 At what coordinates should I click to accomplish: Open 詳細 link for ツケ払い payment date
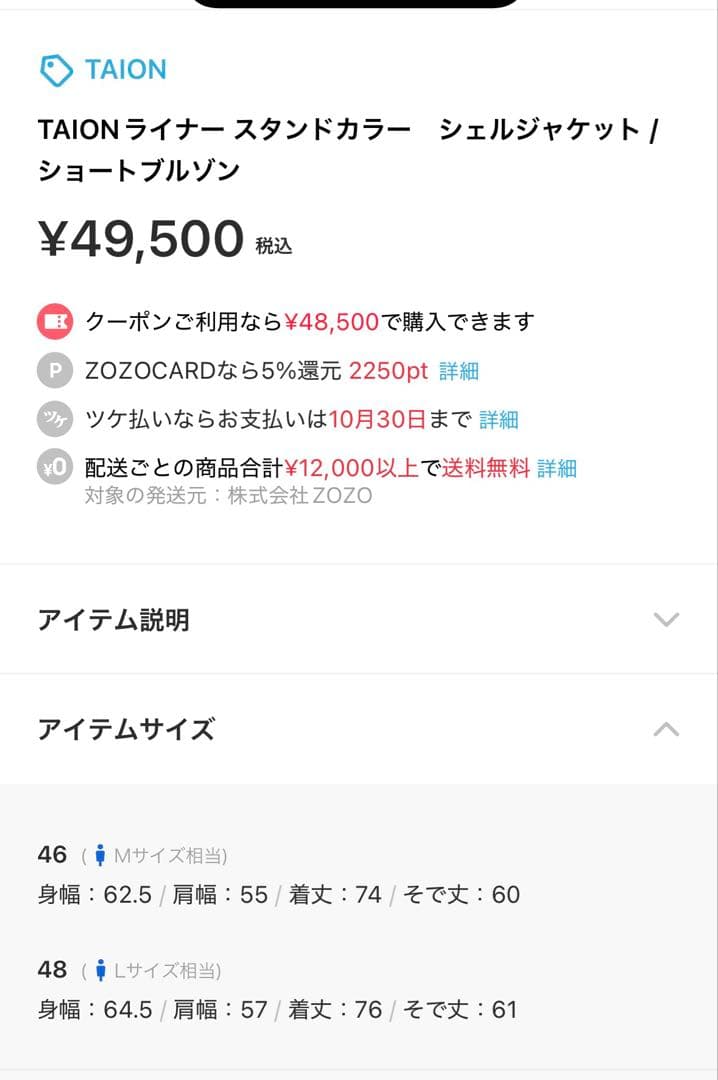tap(499, 419)
